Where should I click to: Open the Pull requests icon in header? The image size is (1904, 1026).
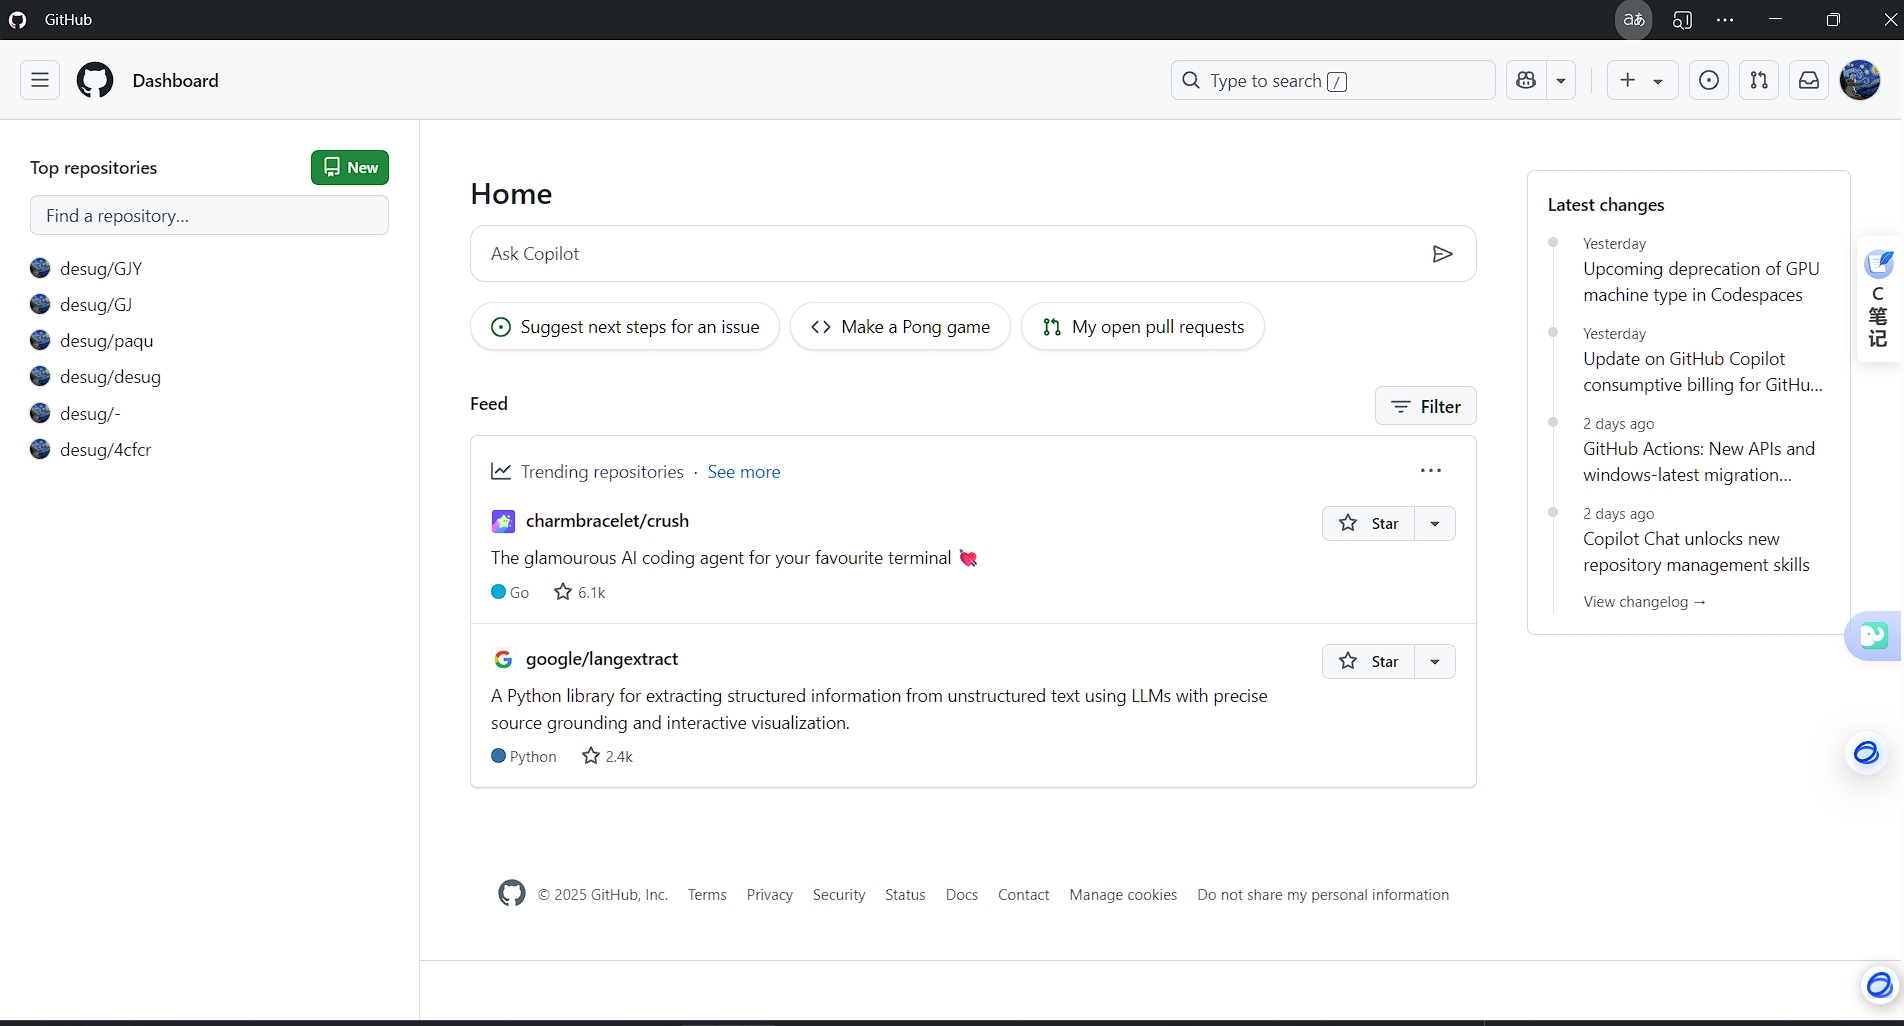[x=1759, y=80]
